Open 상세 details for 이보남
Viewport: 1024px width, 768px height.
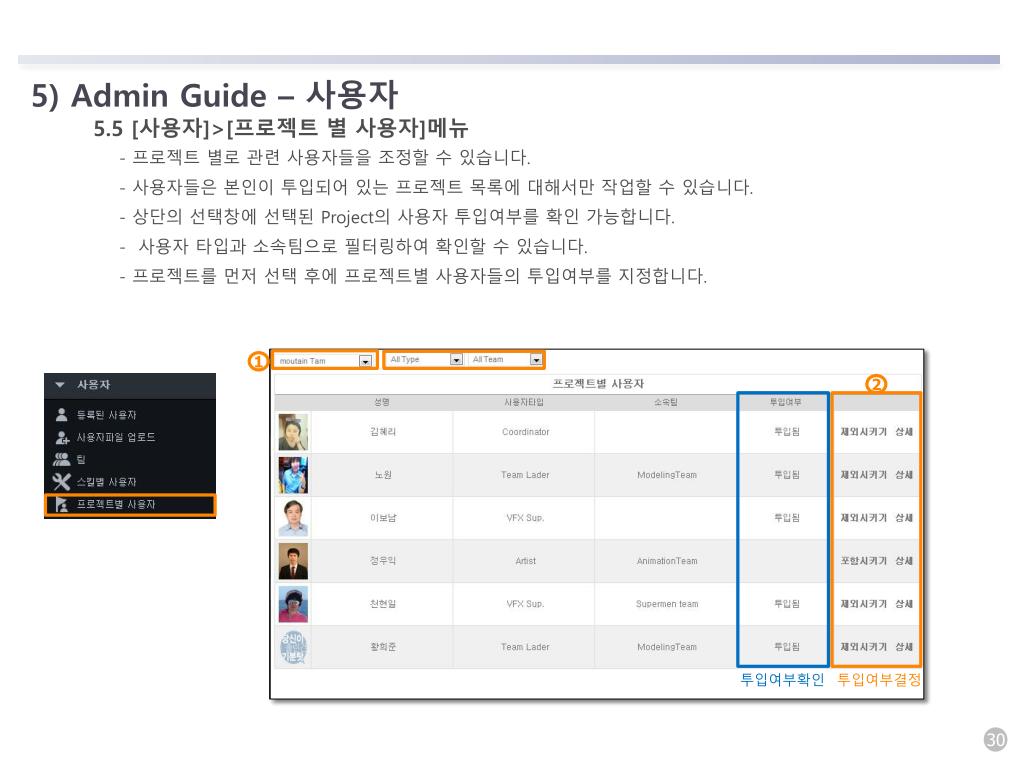tap(904, 518)
